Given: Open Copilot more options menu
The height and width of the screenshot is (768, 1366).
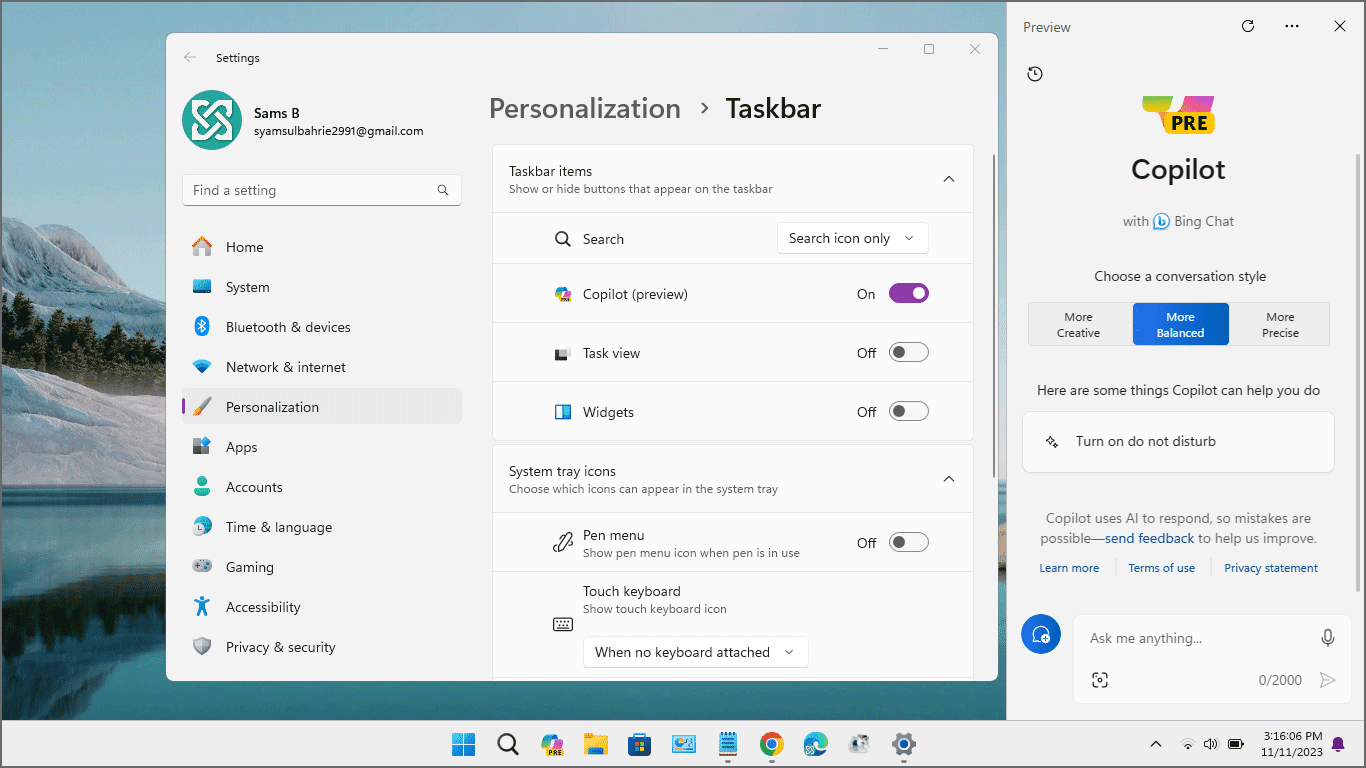Looking at the screenshot, I should tap(1292, 27).
